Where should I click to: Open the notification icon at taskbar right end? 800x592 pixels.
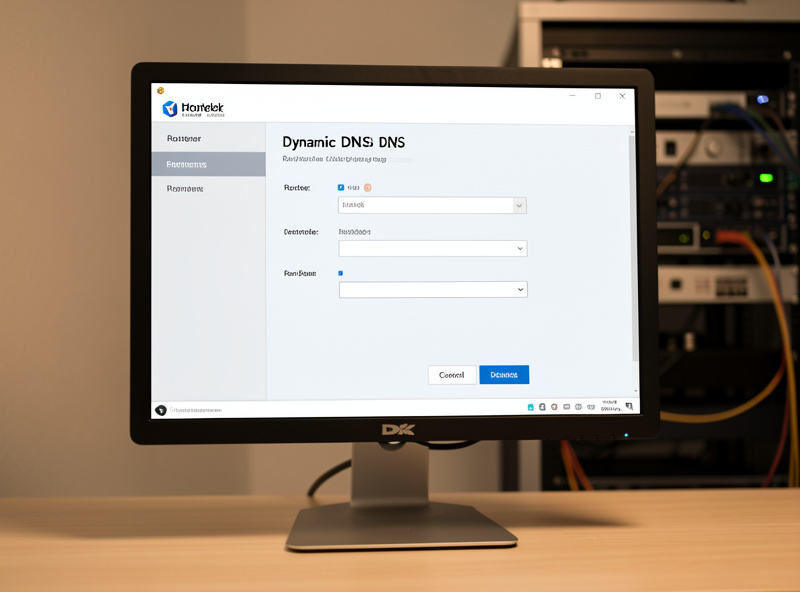coord(629,406)
